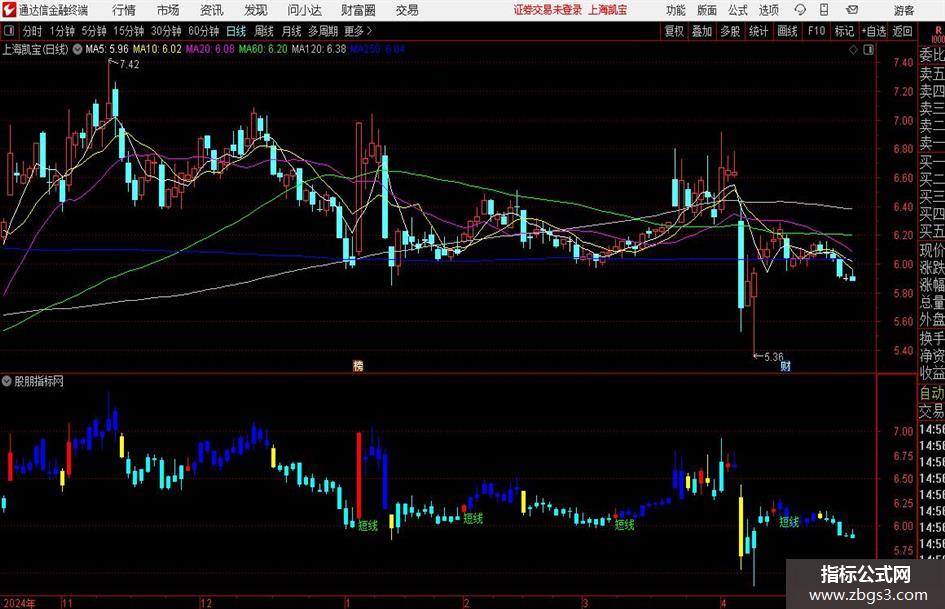Click the 5.36 low price label
Image resolution: width=945 pixels, height=609 pixels.
[774, 357]
